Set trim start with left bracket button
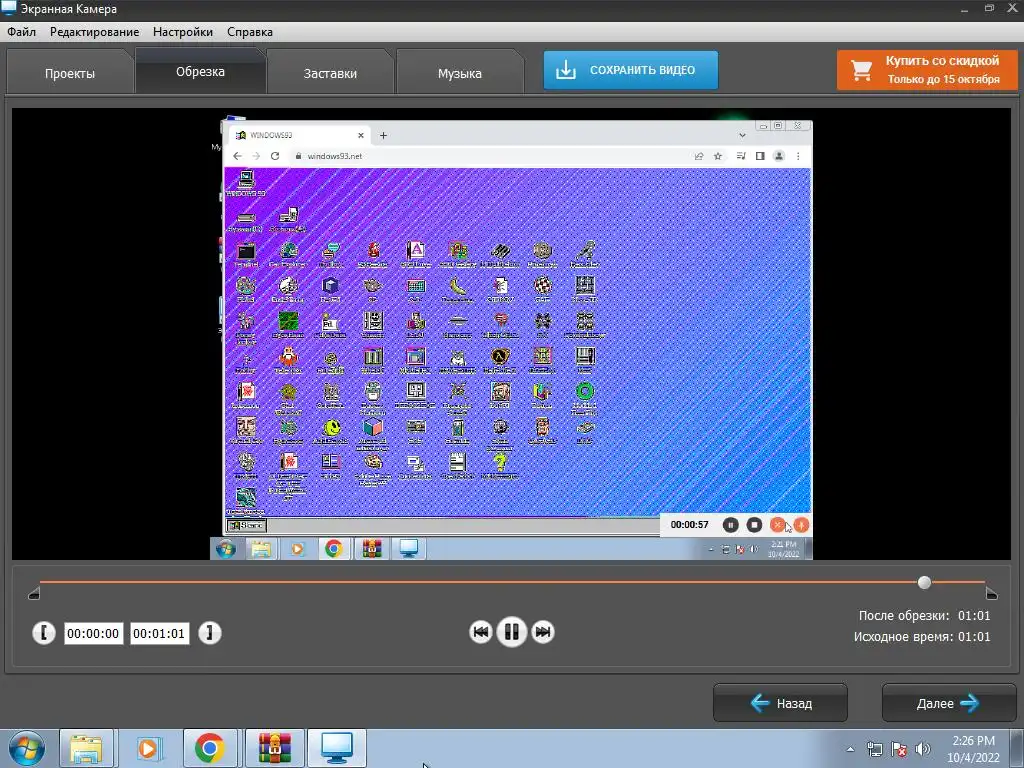 tap(44, 633)
